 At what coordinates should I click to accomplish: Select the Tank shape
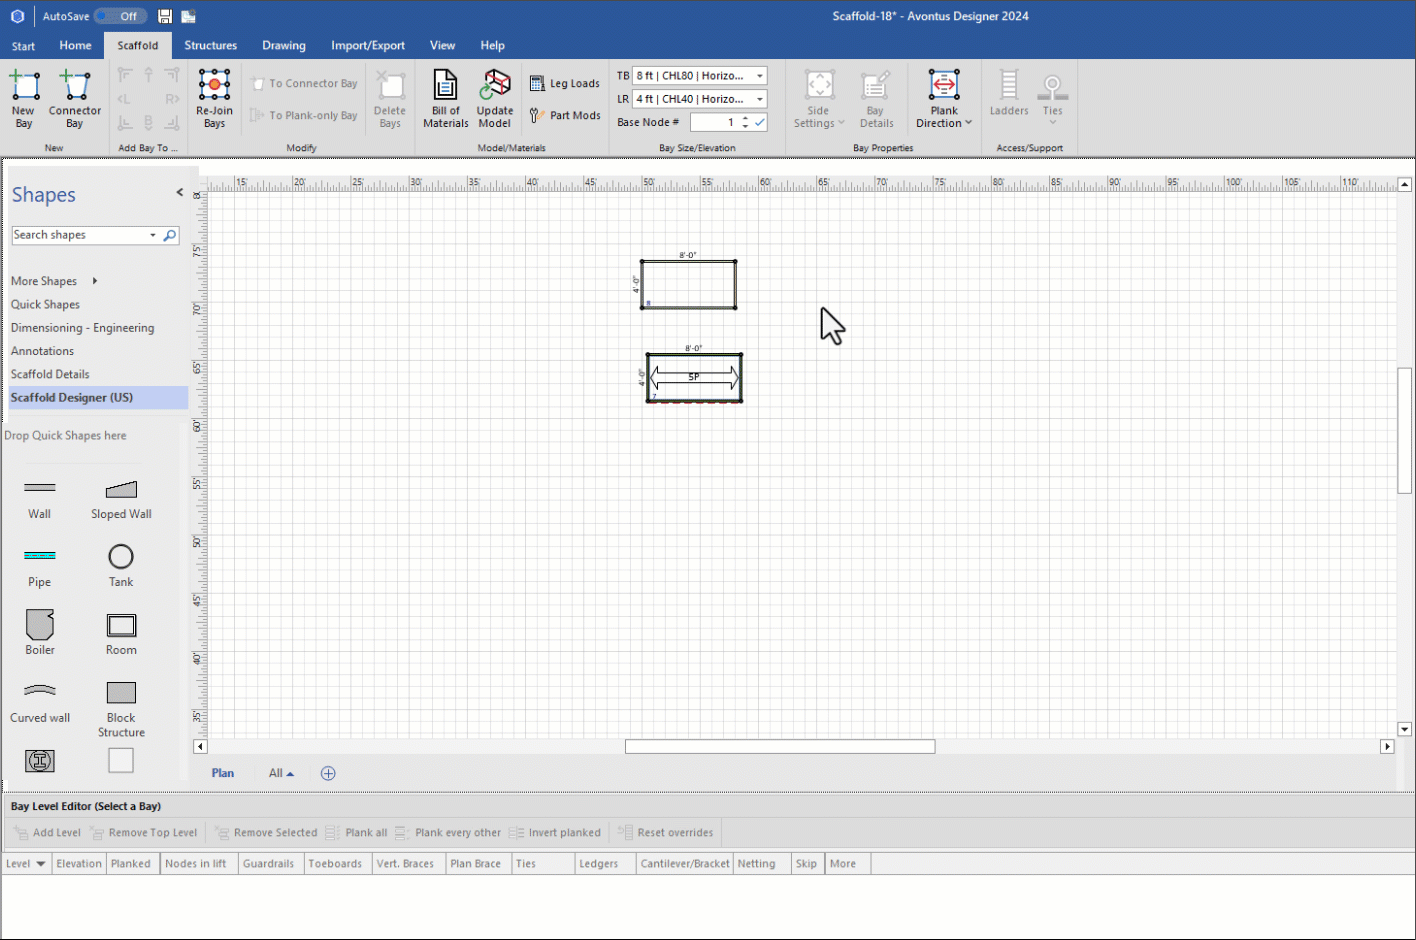coord(121,557)
